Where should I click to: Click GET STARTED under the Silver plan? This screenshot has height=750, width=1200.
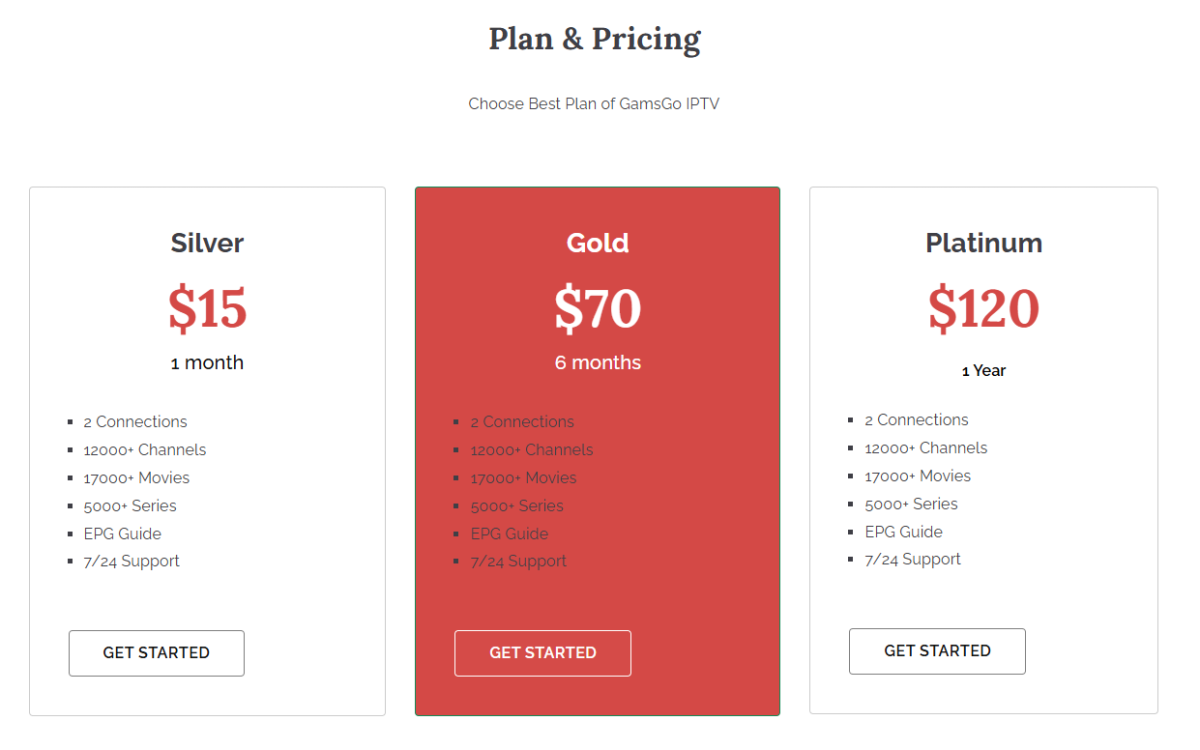point(156,653)
